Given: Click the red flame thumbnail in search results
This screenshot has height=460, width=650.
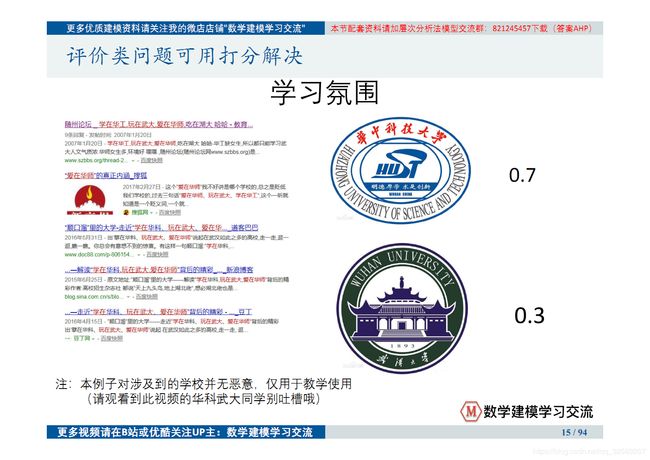Looking at the screenshot, I should pos(90,200).
